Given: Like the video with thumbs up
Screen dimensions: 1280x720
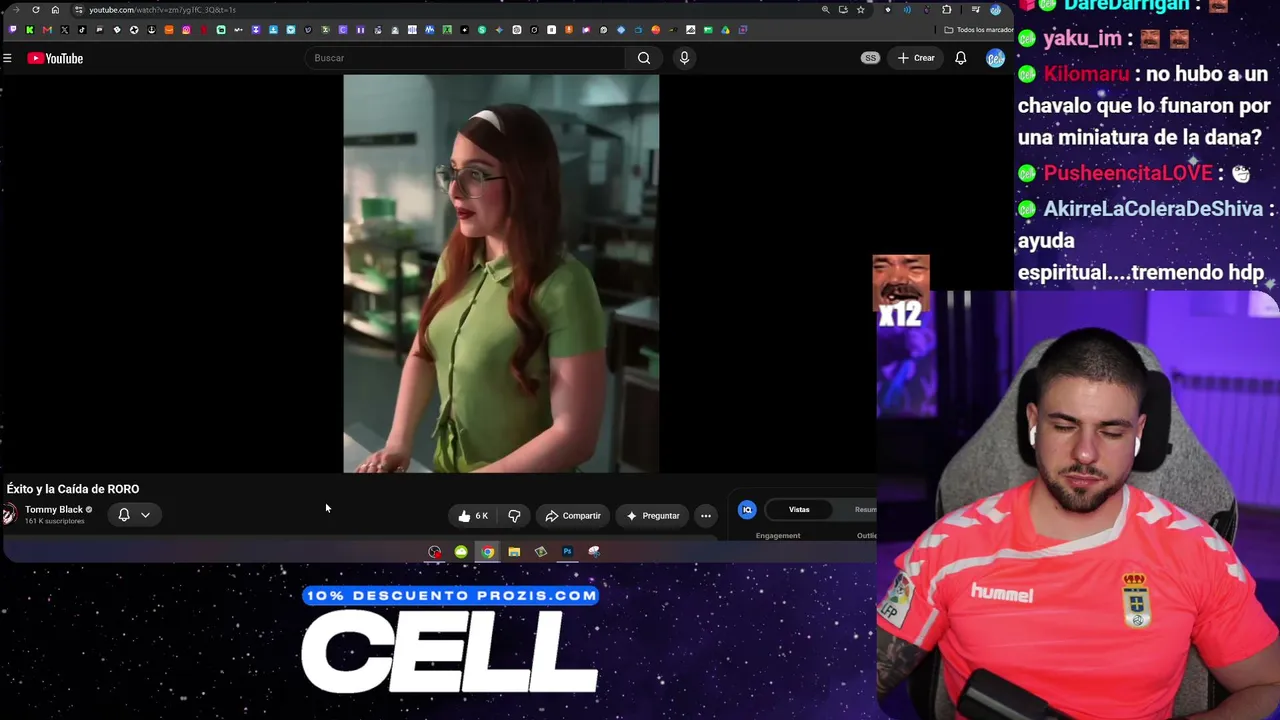Looking at the screenshot, I should point(472,516).
